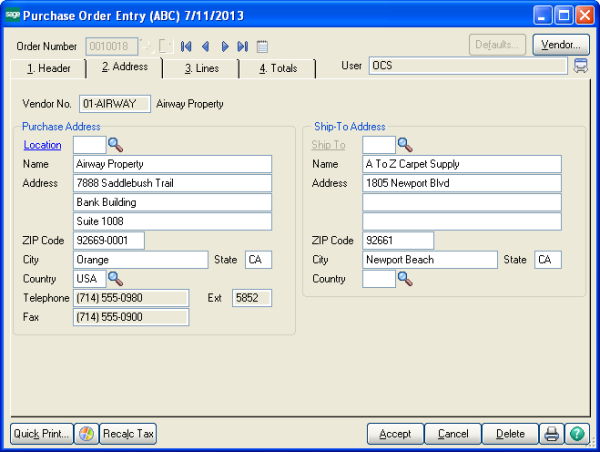
Task: Switch to the Header tab
Action: click(x=48, y=68)
